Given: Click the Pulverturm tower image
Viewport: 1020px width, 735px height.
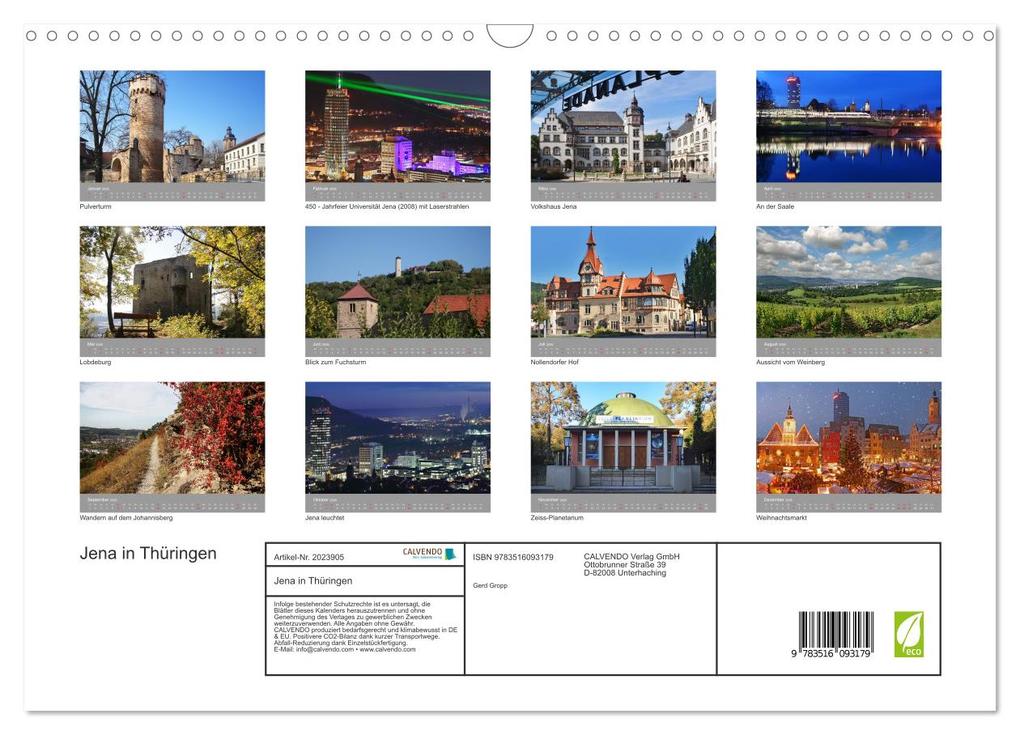Looking at the screenshot, I should (170, 130).
